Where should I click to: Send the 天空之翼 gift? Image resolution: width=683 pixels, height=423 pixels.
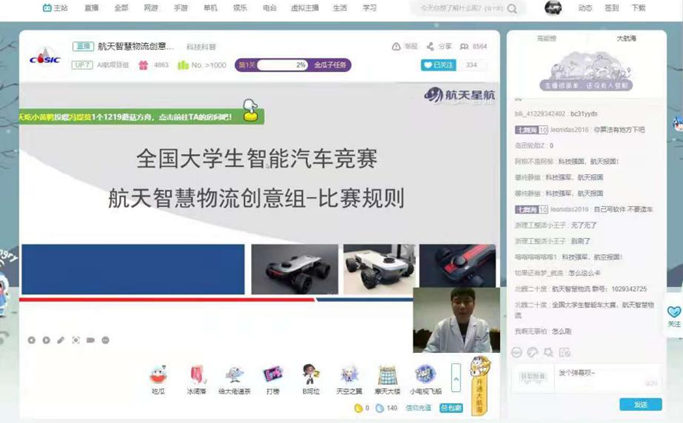[349, 379]
